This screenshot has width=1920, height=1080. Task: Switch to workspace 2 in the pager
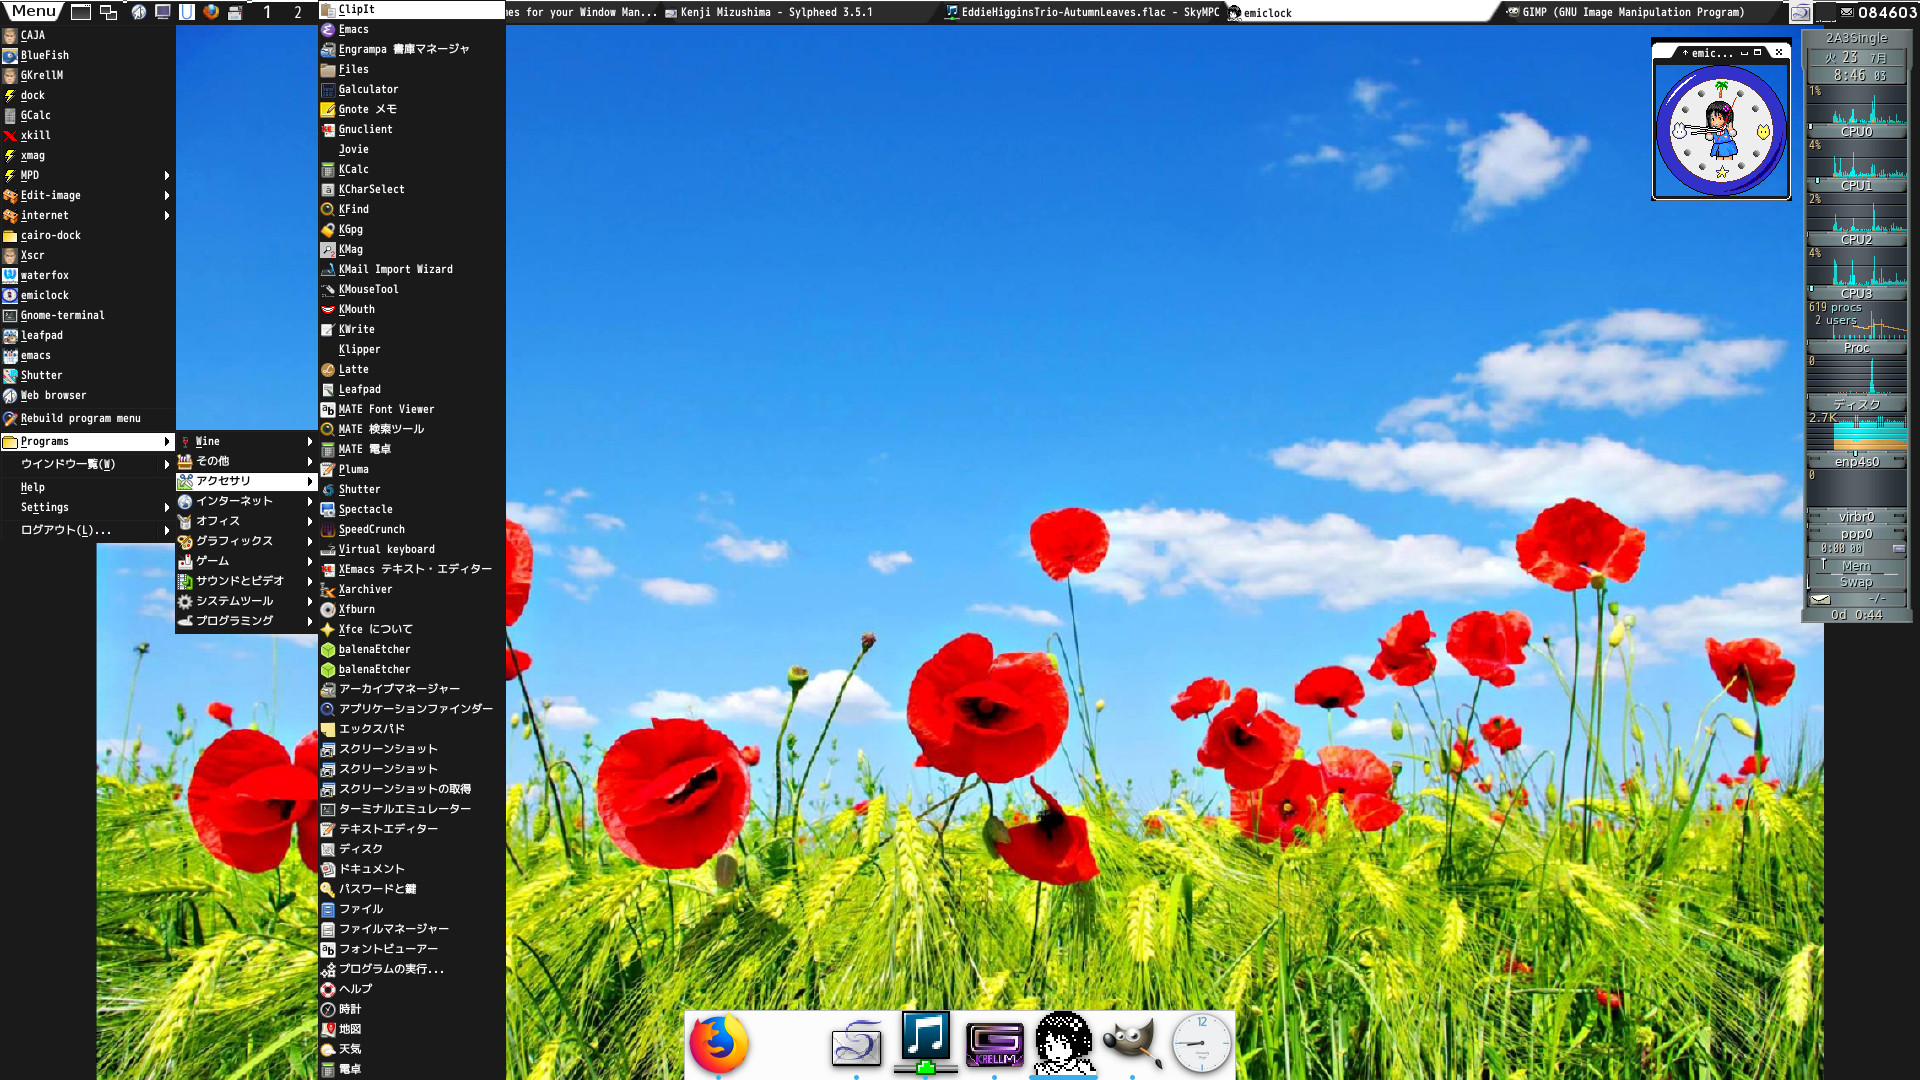297,12
